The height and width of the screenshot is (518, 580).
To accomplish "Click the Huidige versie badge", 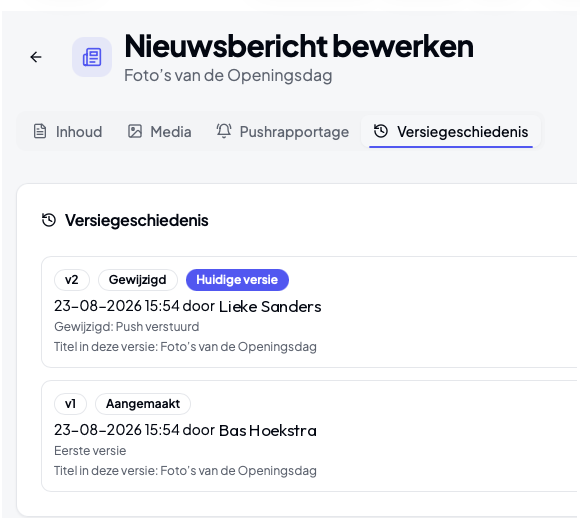I will [x=237, y=280].
